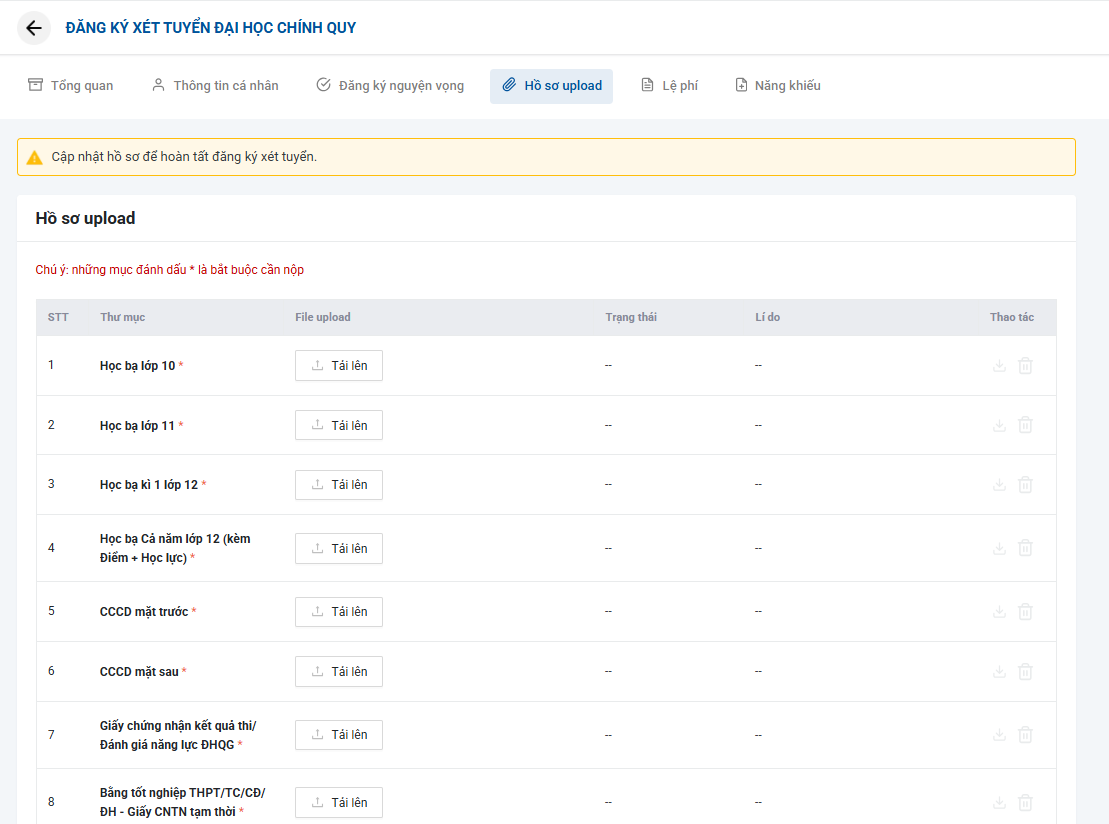Download Học bạ Cả năm lớp 12 file

(x=998, y=548)
